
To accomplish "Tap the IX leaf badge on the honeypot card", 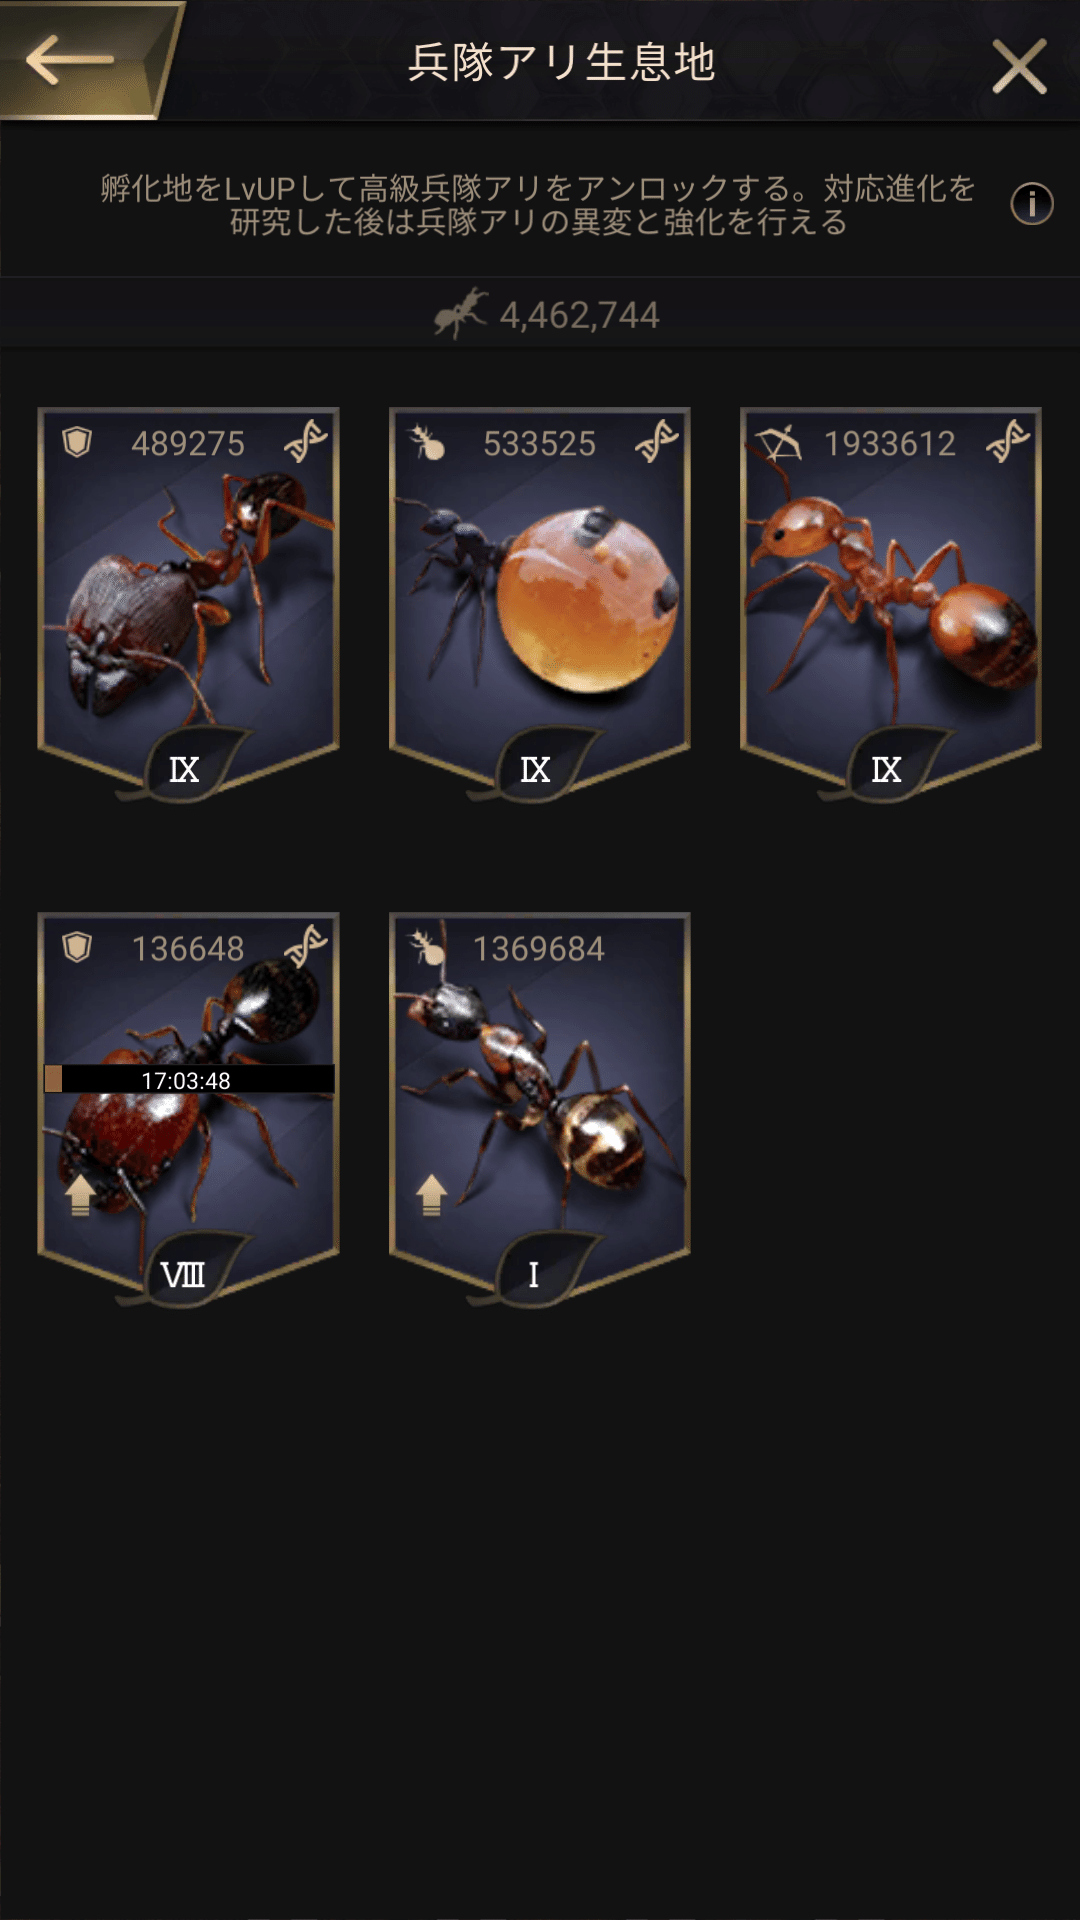I will [537, 766].
